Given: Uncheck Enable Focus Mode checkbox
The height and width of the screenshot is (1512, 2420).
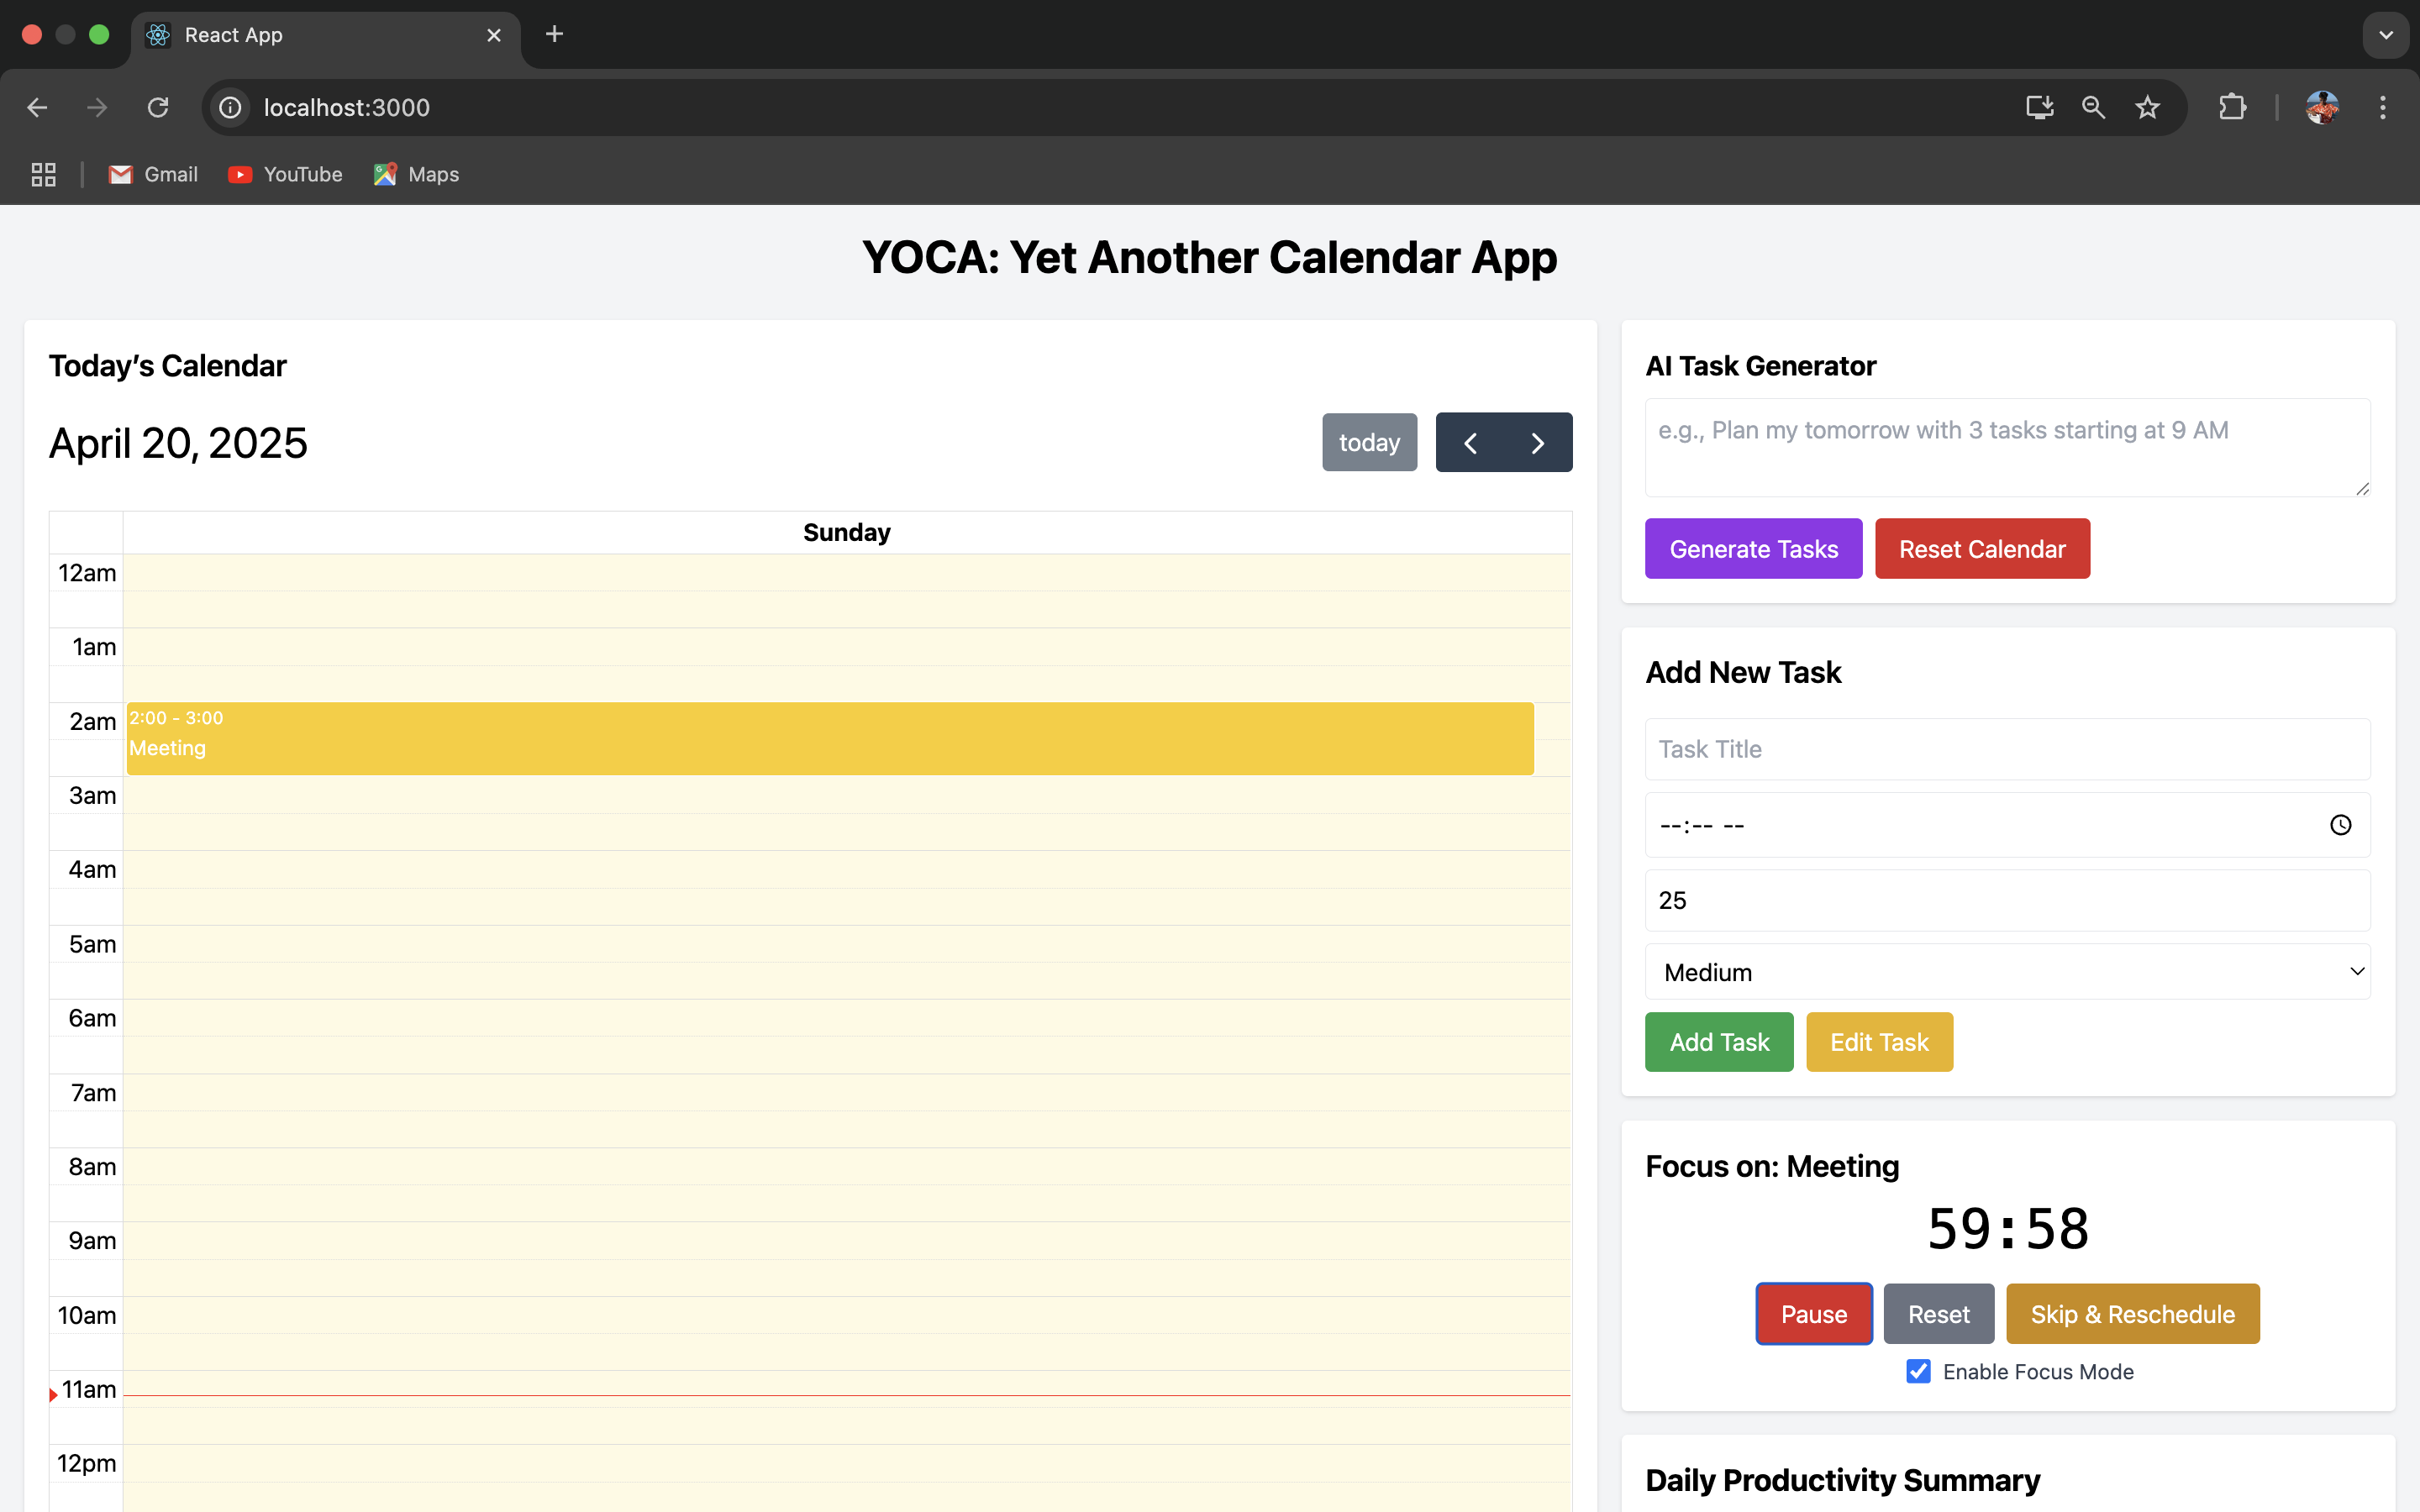Looking at the screenshot, I should tap(1918, 1371).
